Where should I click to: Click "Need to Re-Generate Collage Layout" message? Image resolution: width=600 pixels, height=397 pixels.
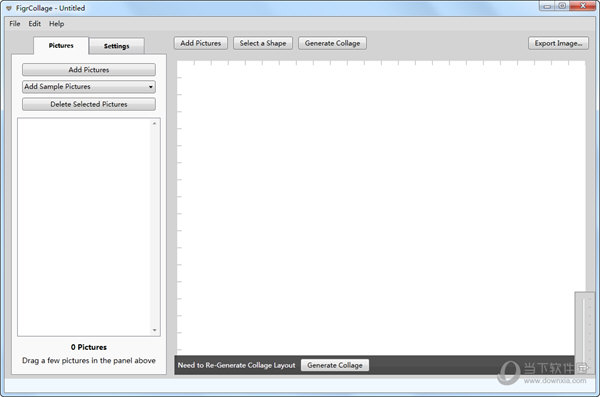coord(236,365)
